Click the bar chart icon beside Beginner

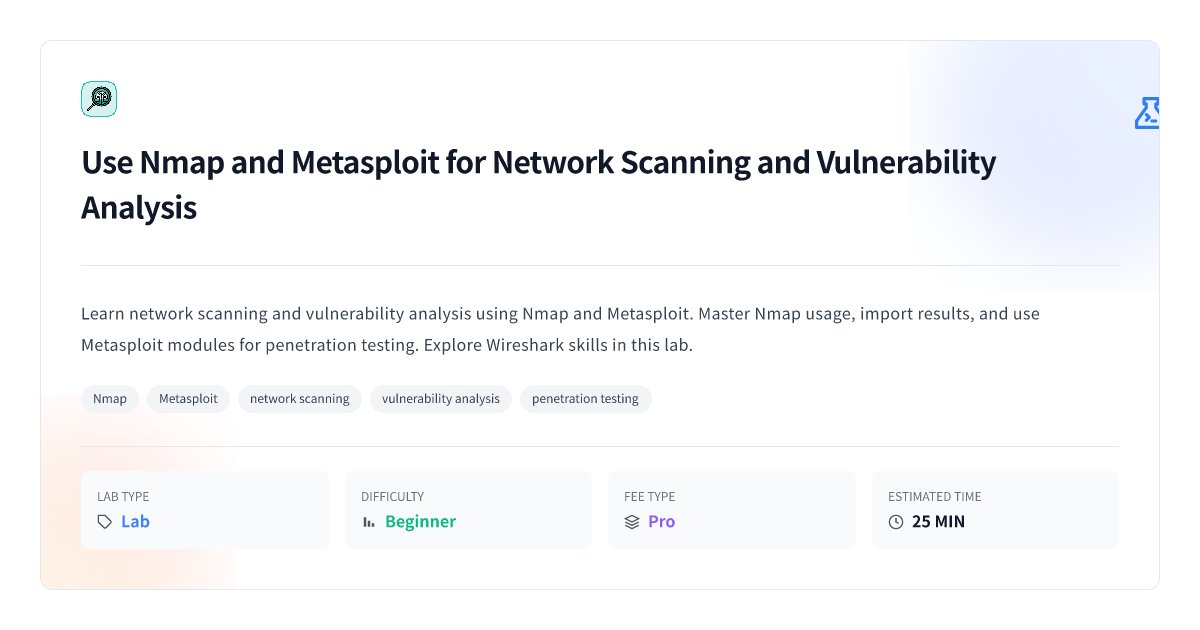point(369,522)
